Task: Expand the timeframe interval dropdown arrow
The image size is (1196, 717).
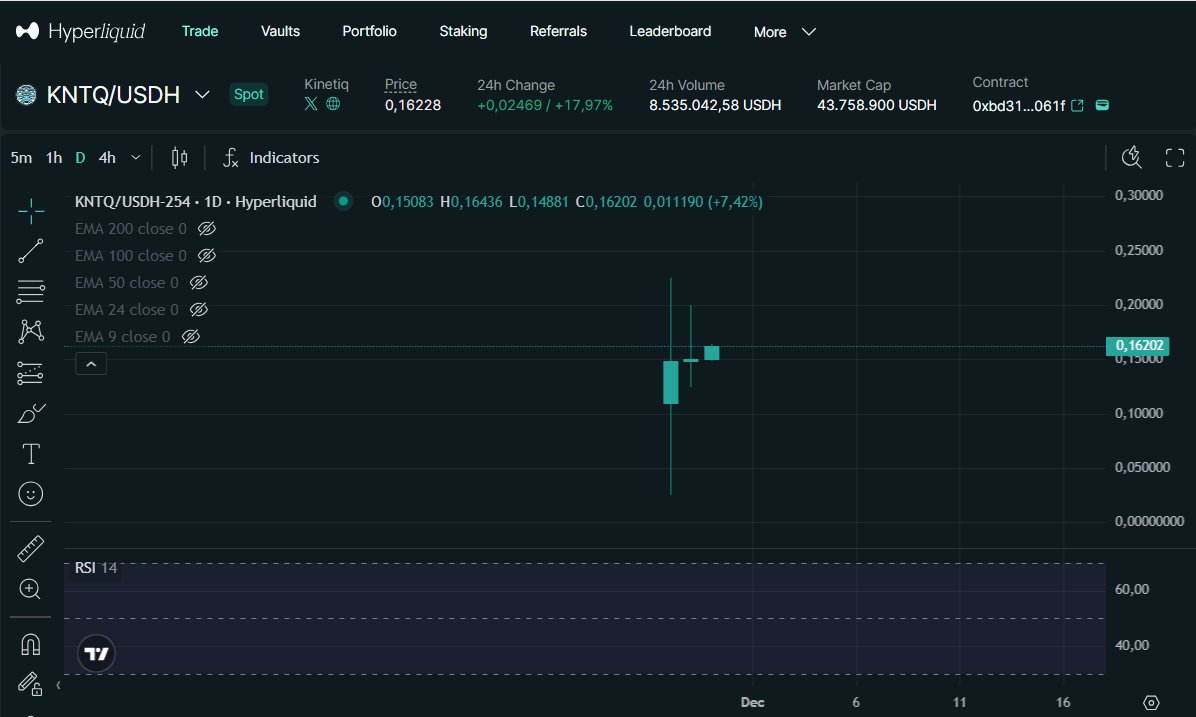Action: point(136,158)
